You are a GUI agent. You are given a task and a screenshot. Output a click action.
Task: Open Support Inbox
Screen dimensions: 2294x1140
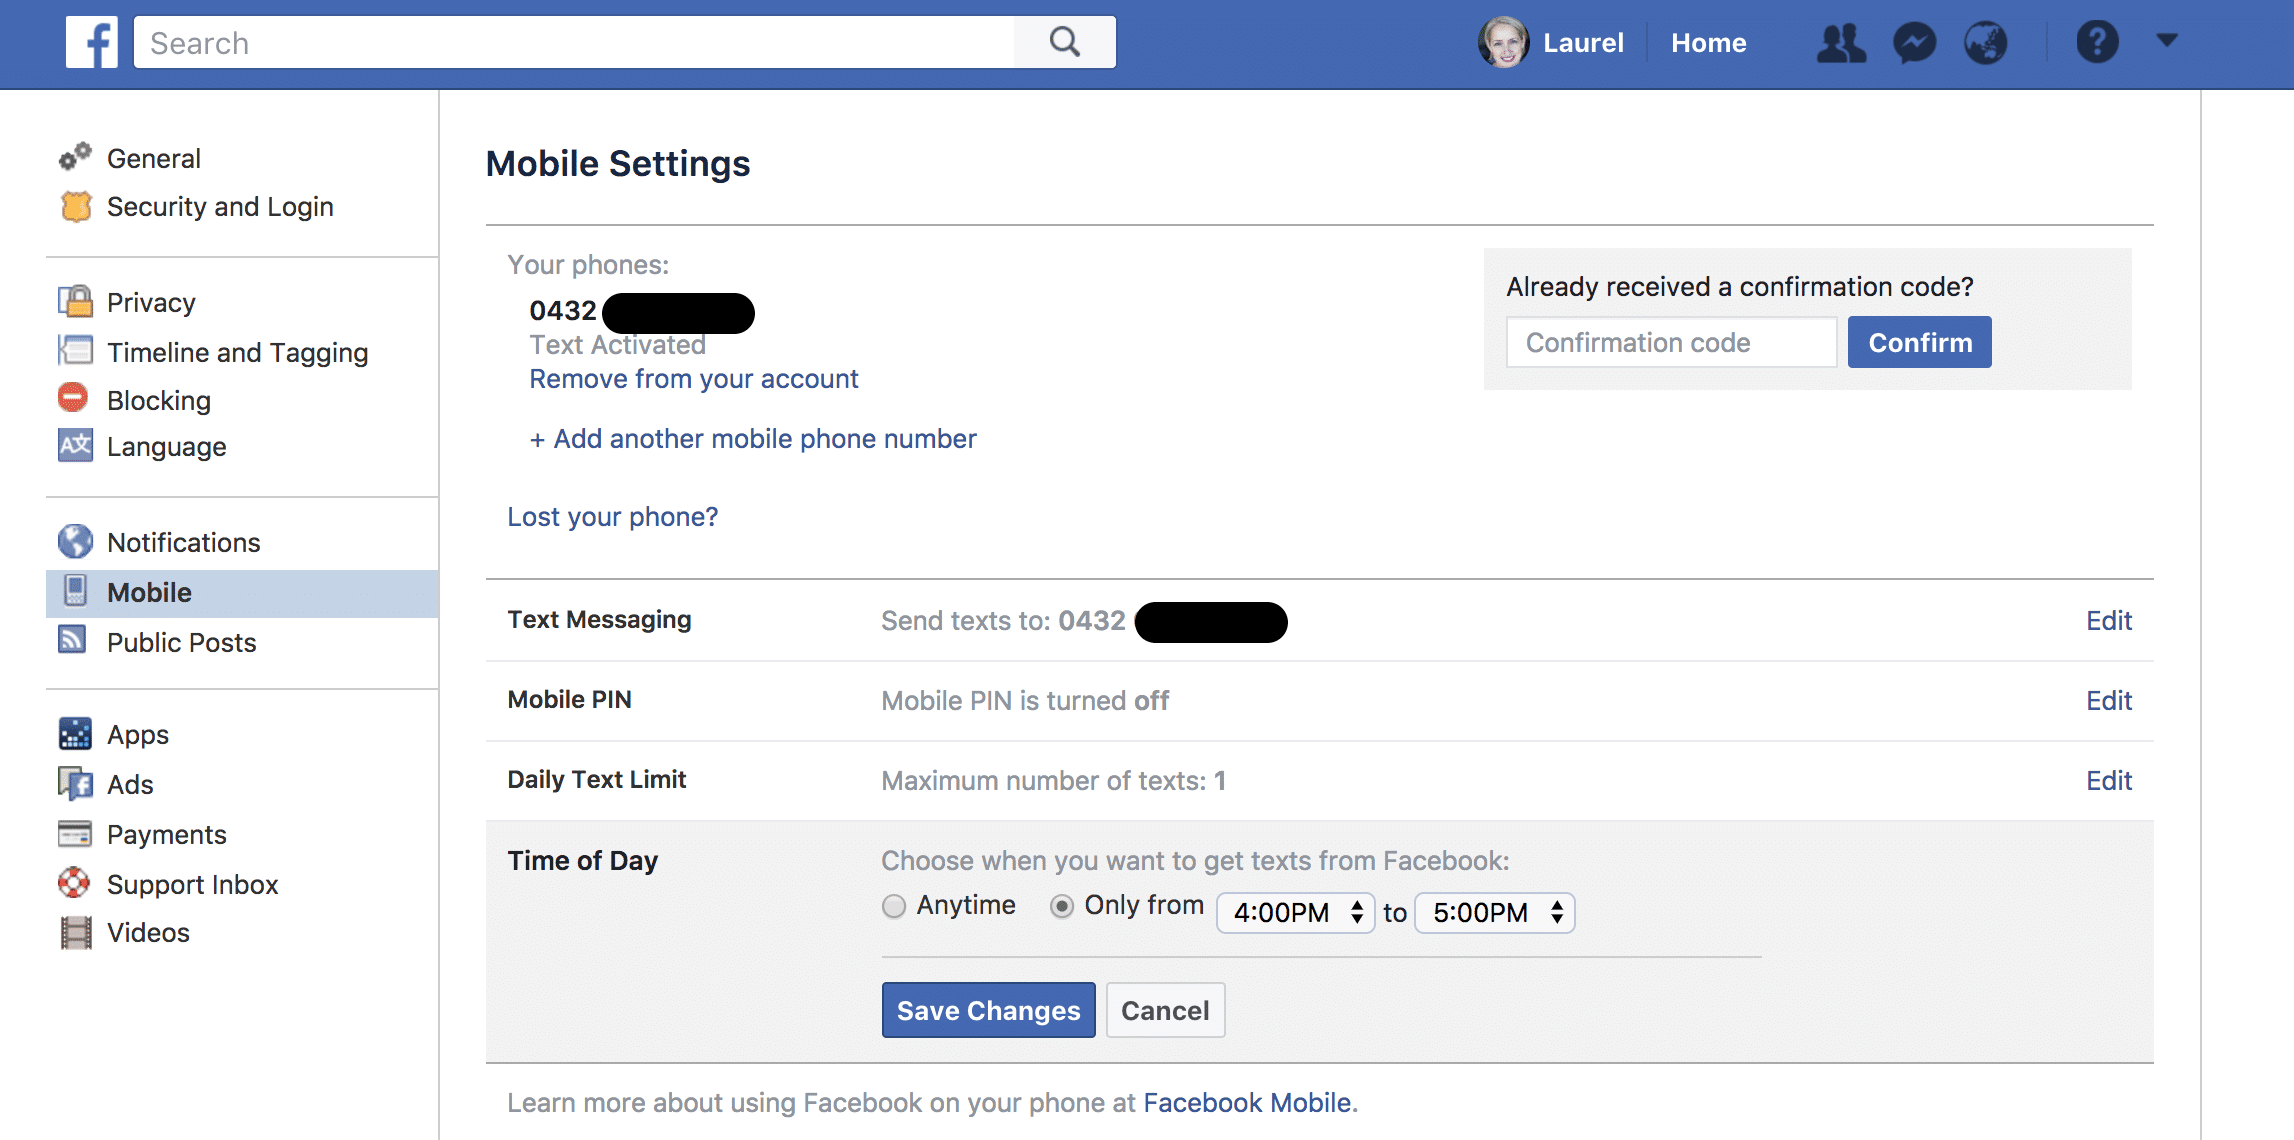pos(192,885)
